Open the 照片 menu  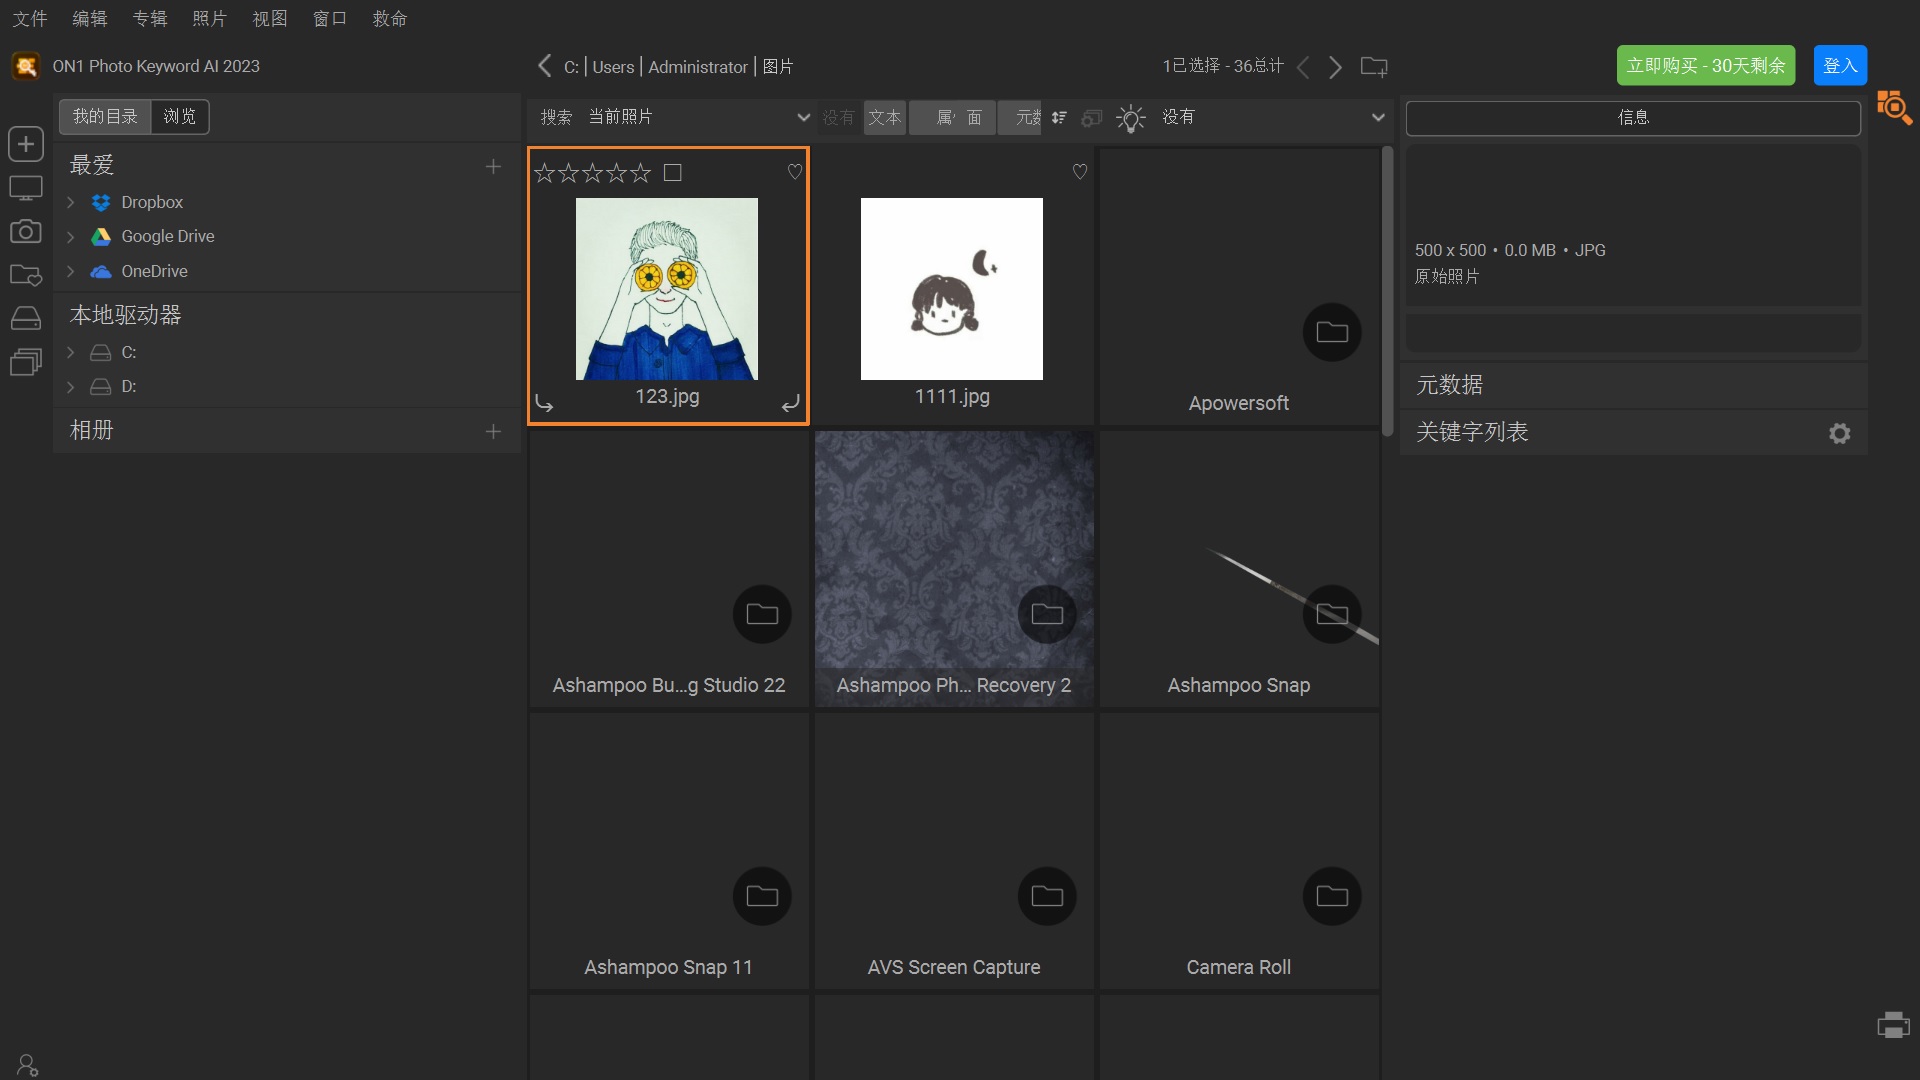pos(210,19)
